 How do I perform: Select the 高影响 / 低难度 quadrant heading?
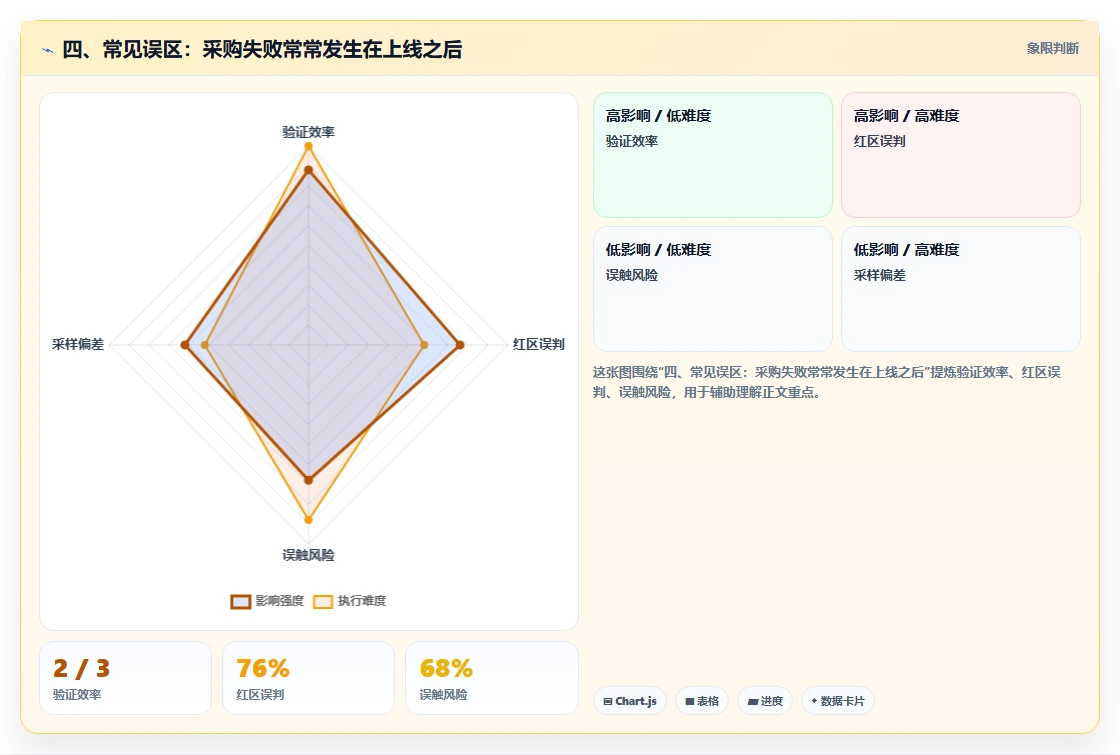click(658, 116)
